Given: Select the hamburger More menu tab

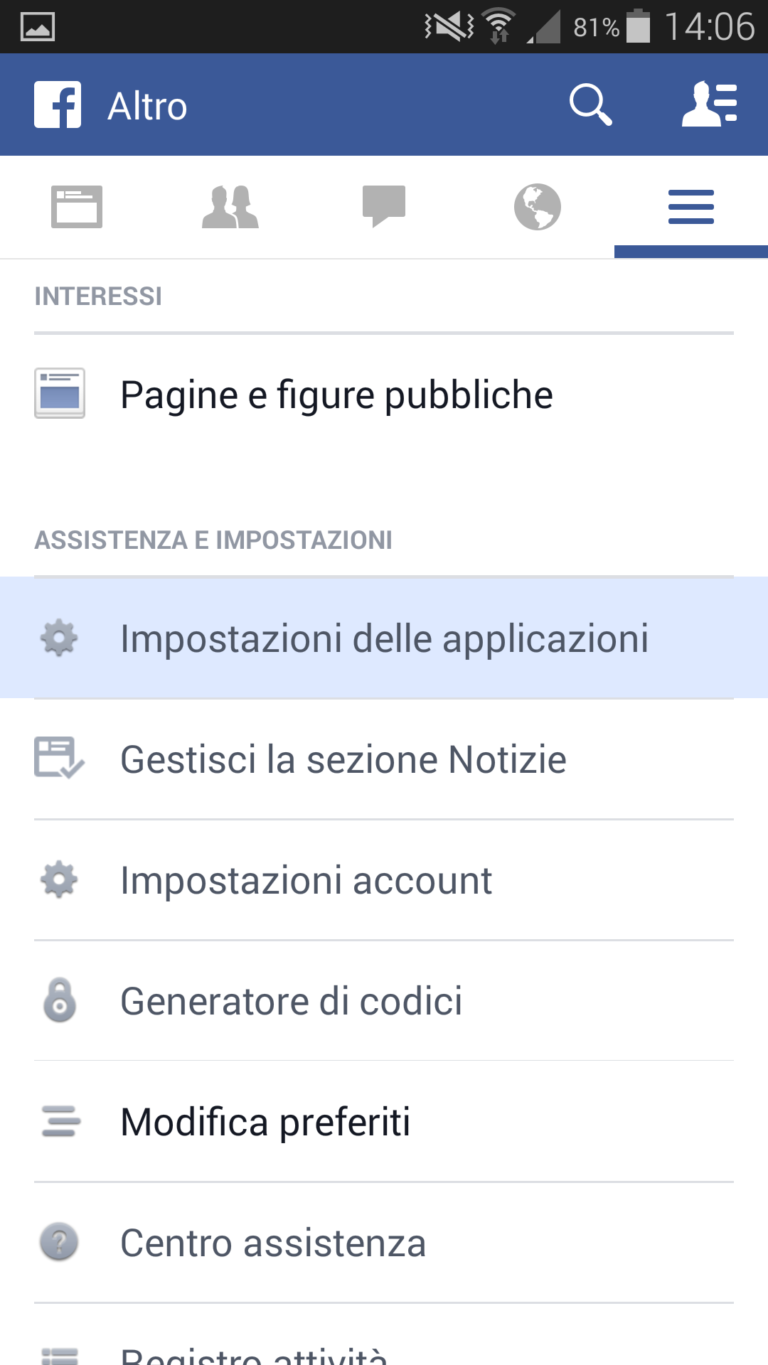Looking at the screenshot, I should pos(691,207).
